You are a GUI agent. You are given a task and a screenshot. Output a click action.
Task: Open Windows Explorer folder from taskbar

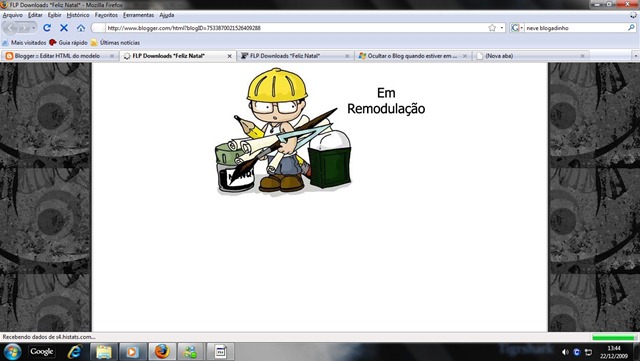104,352
